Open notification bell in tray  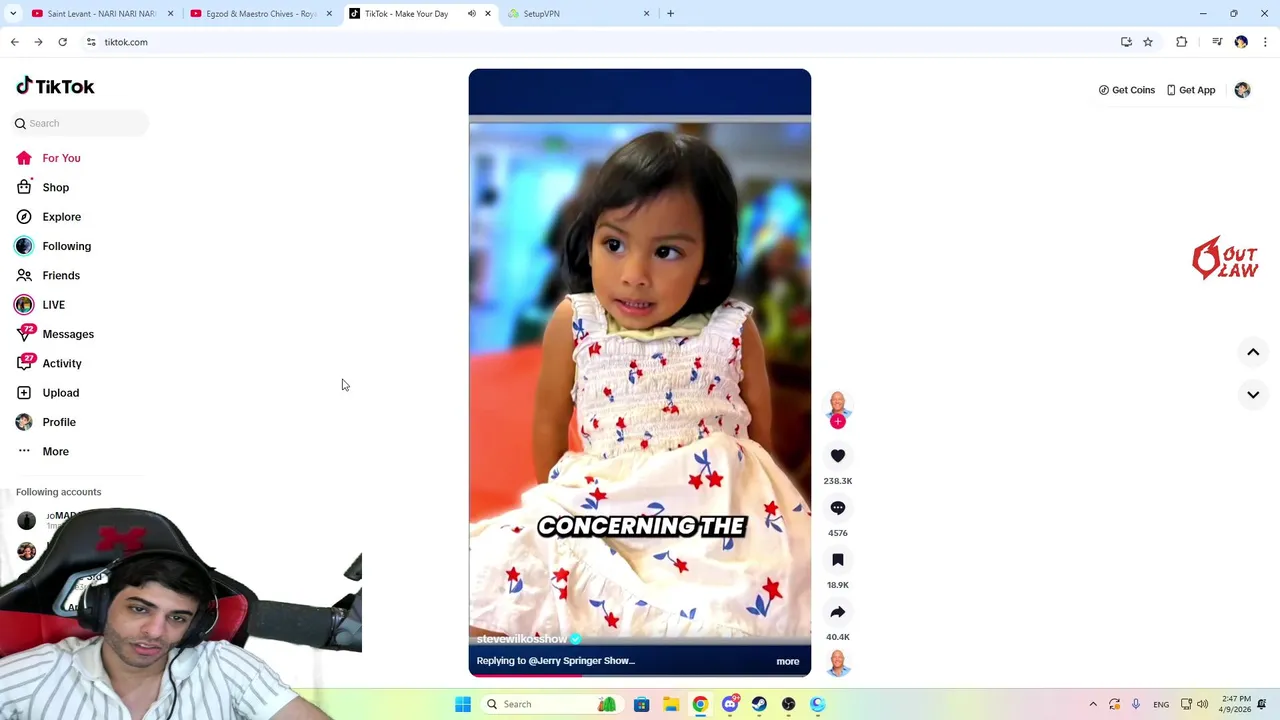click(1262, 704)
